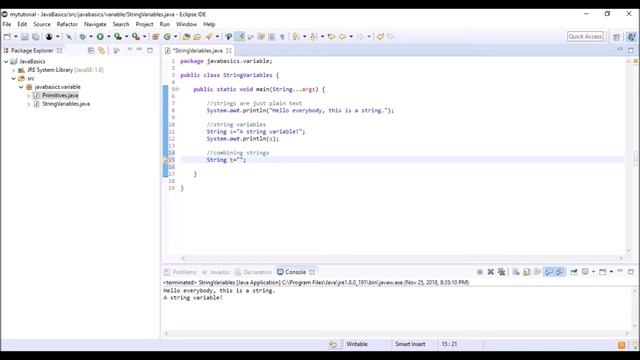Click the External Tools run icon
The height and width of the screenshot is (360, 640).
pyautogui.click(x=136, y=37)
